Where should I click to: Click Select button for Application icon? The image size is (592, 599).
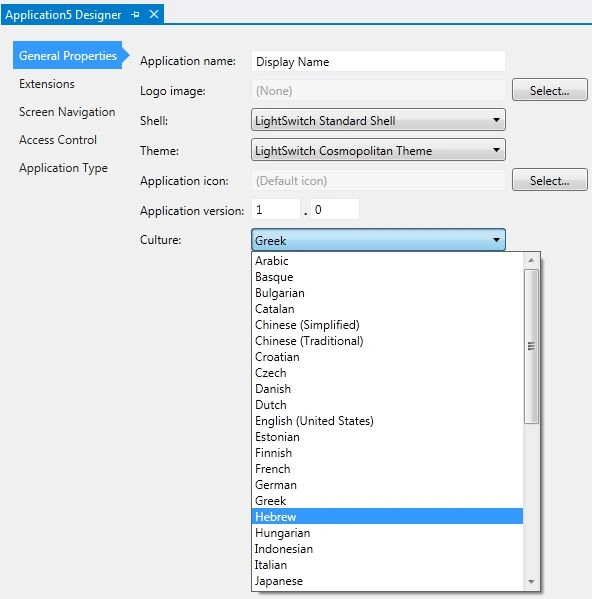click(x=549, y=180)
